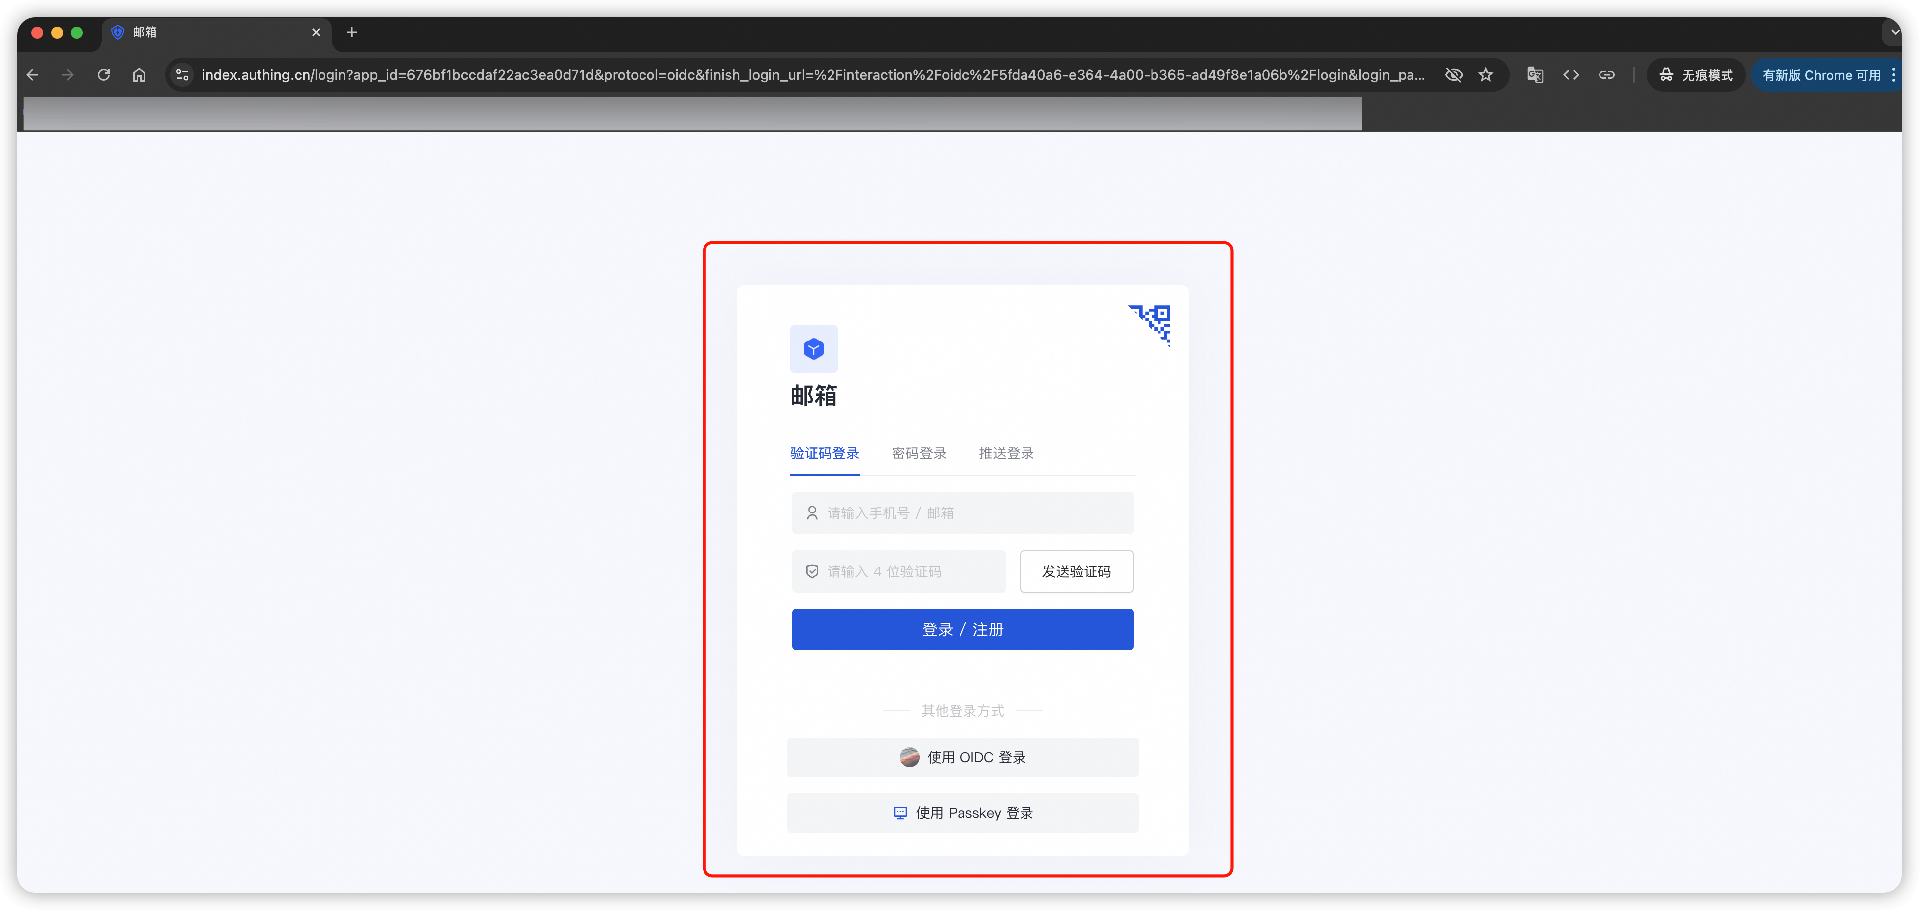Open the Chrome three-dot menu
Image resolution: width=1920 pixels, height=911 pixels.
tap(1893, 75)
